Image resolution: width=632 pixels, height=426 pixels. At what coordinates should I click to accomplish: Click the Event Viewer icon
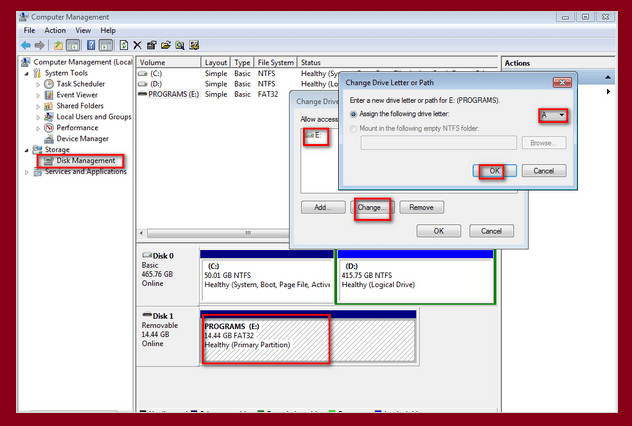49,95
